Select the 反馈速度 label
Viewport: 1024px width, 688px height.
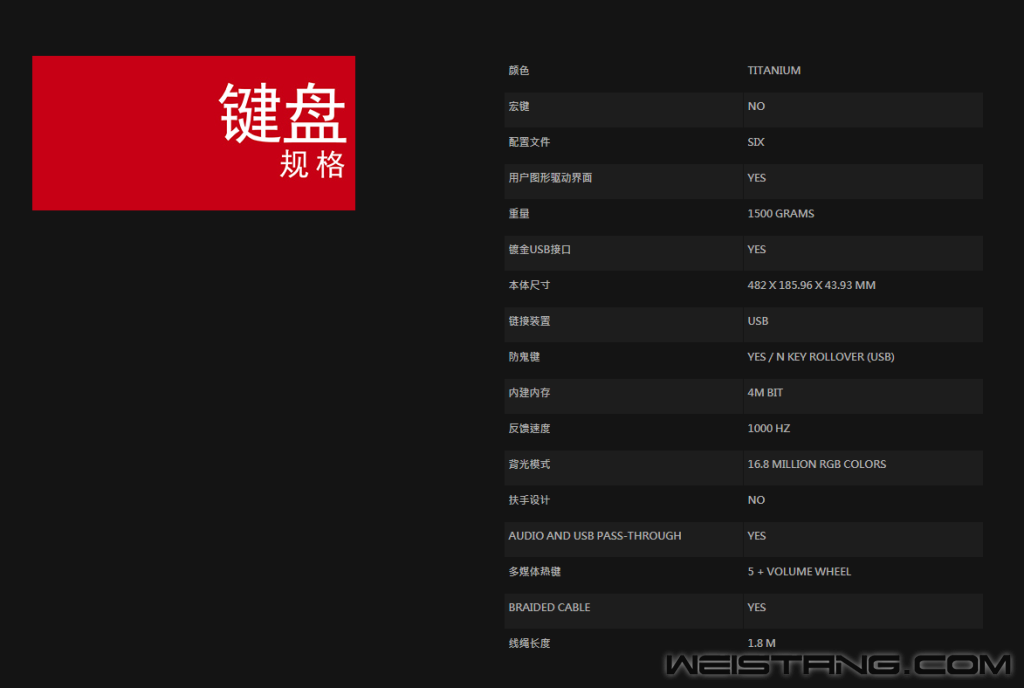point(529,429)
